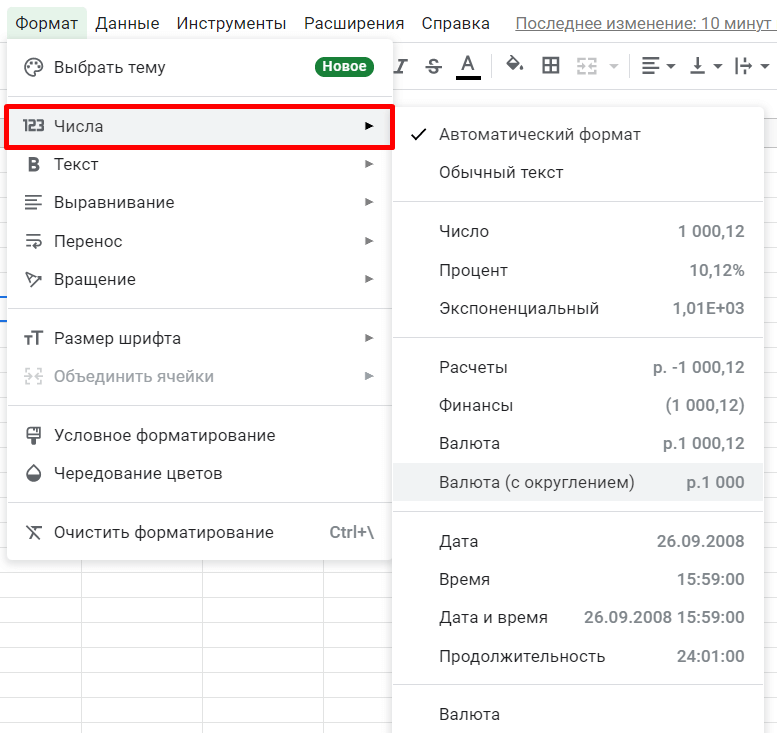Click Условное форматирование menu entry
The width and height of the screenshot is (777, 733).
coord(200,435)
